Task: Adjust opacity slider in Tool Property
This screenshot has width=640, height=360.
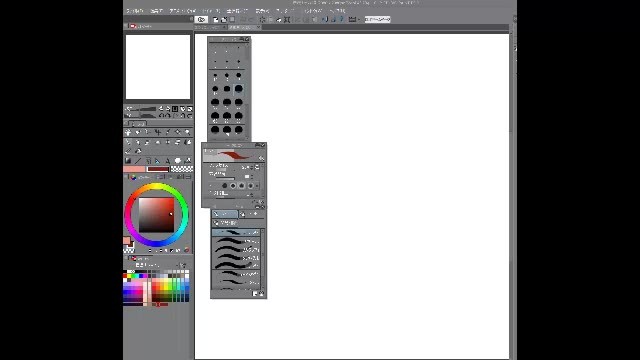Action: tap(225, 178)
